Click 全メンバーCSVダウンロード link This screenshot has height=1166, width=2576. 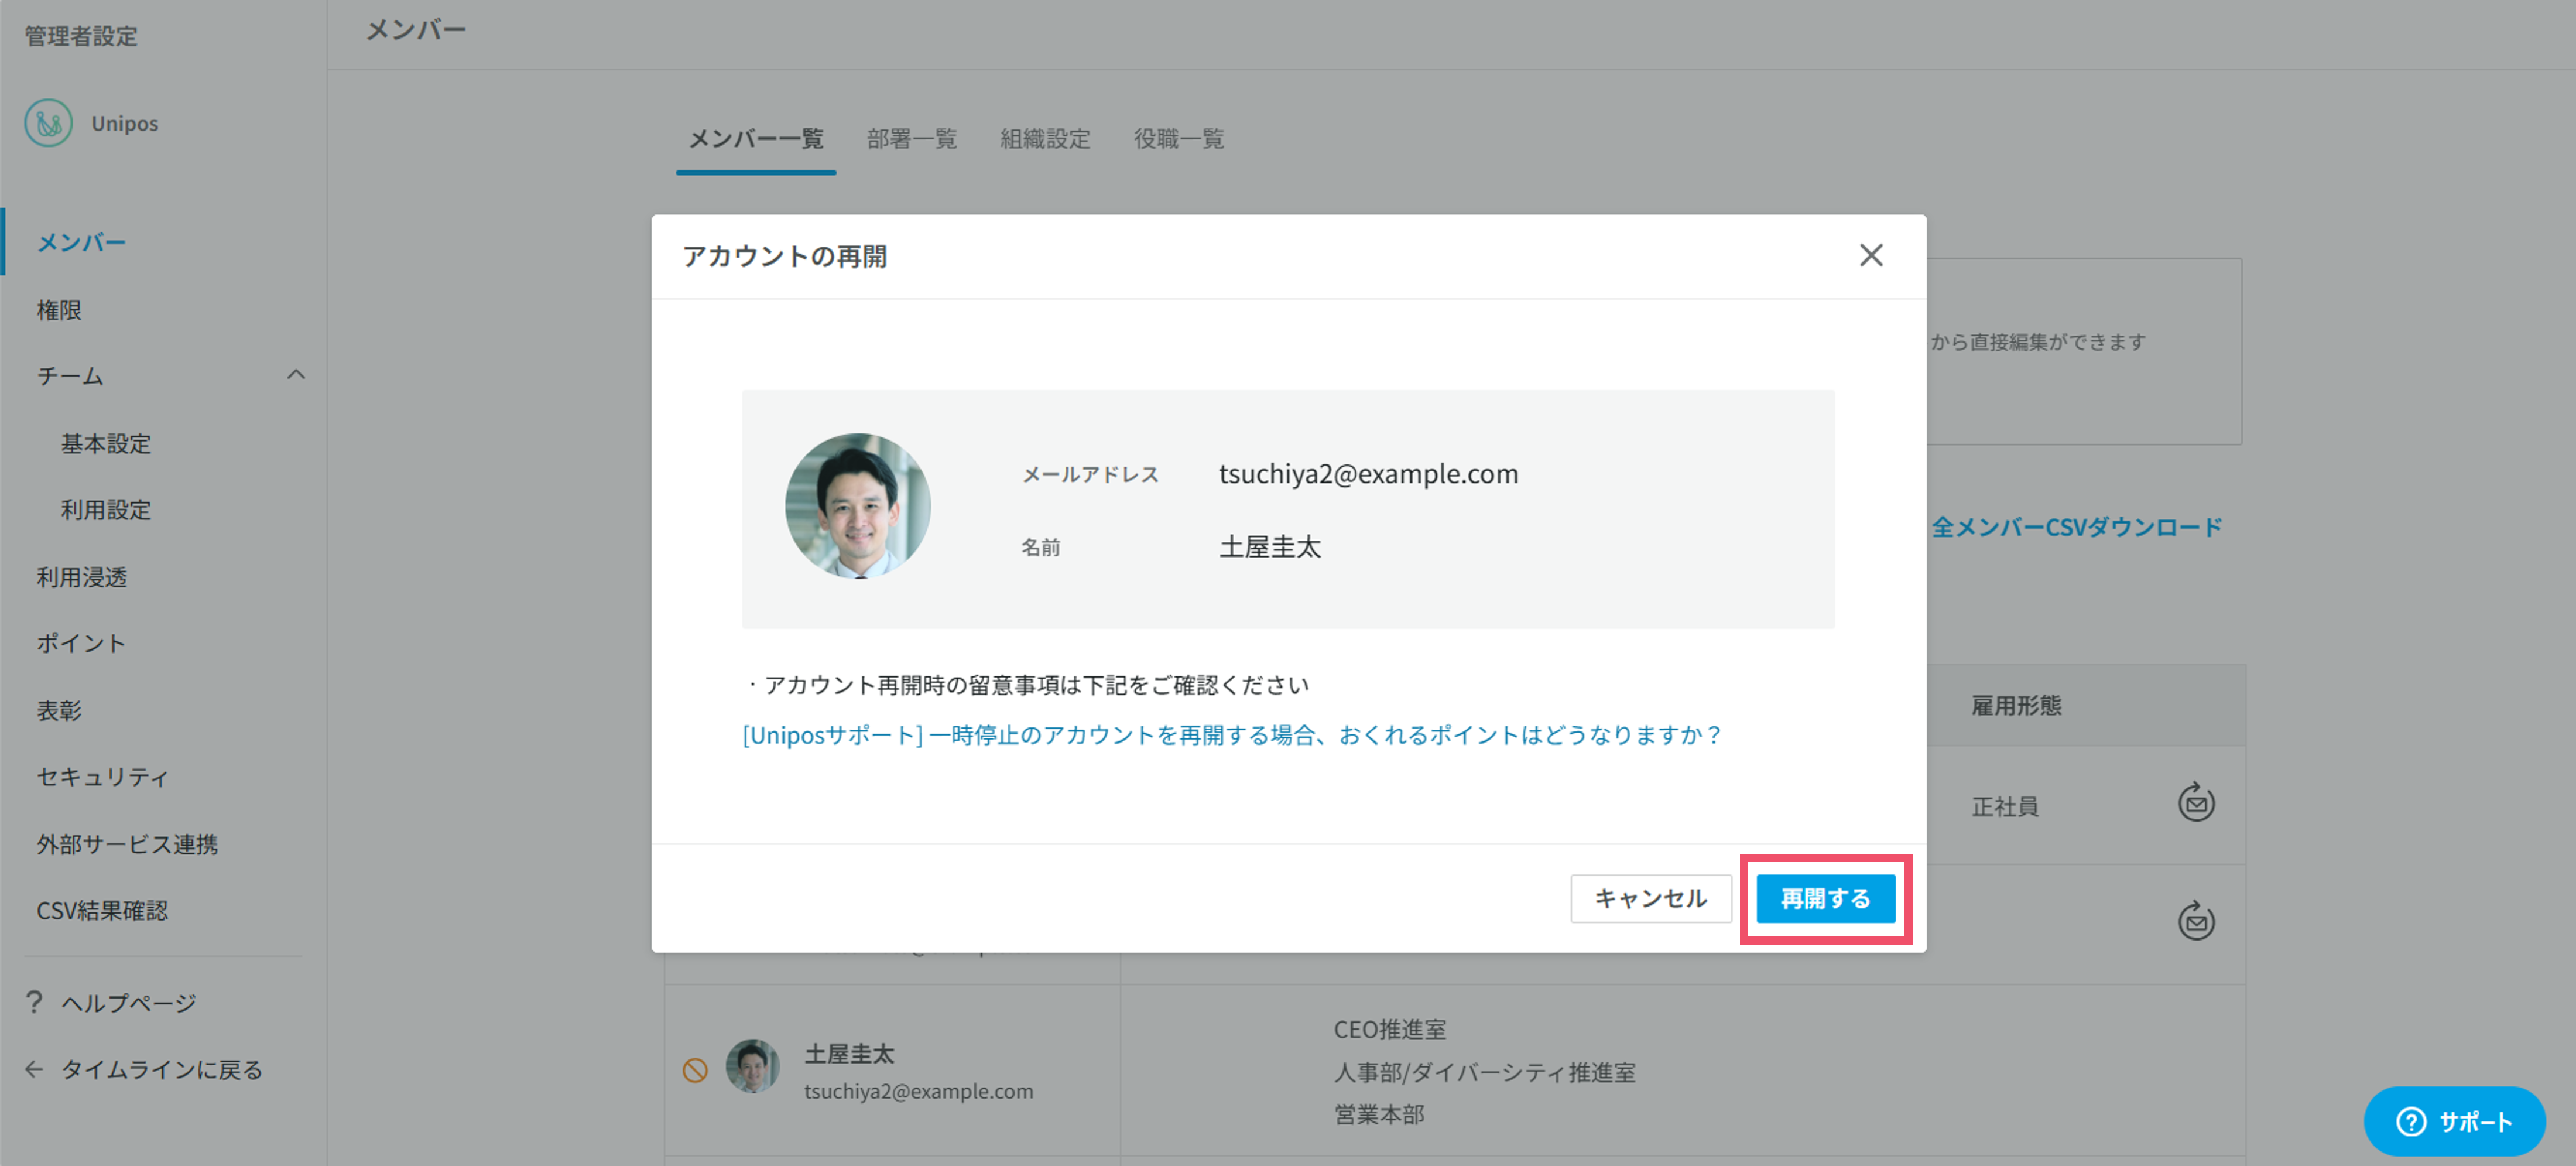[2077, 527]
